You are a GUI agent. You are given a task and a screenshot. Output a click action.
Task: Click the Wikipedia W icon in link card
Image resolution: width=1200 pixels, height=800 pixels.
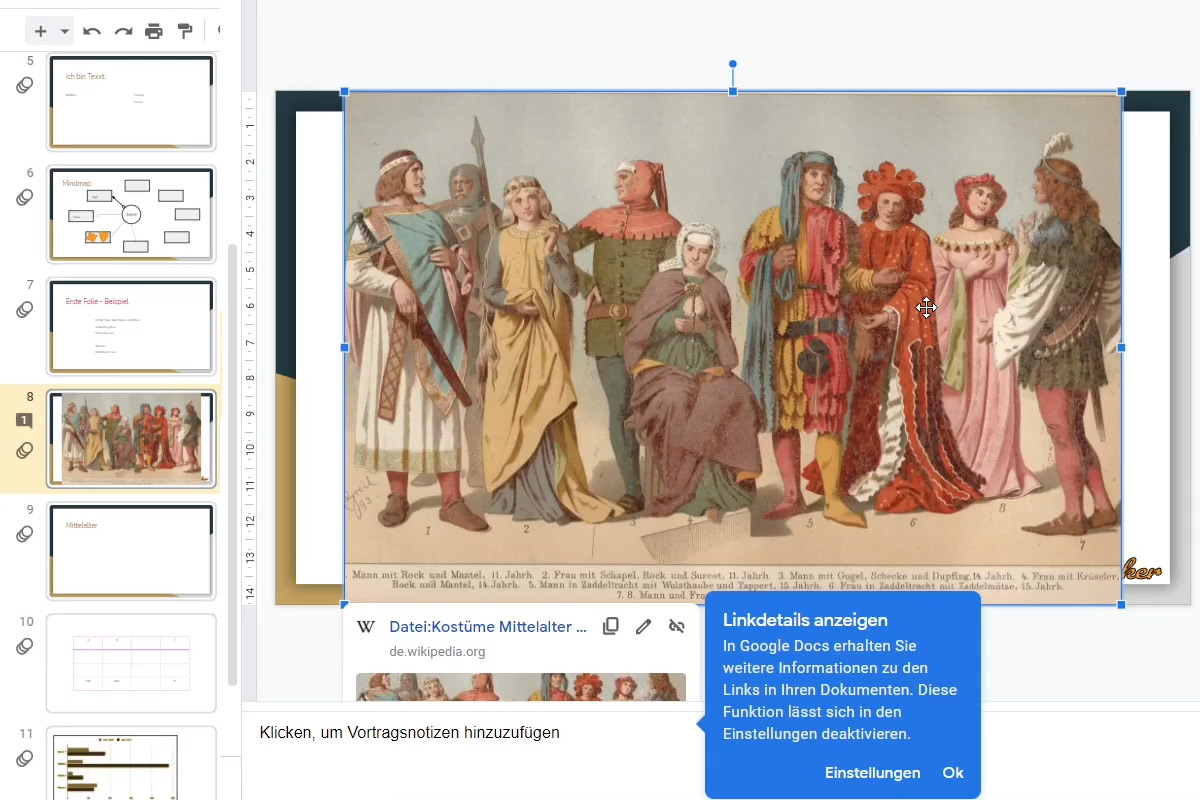pyautogui.click(x=366, y=627)
